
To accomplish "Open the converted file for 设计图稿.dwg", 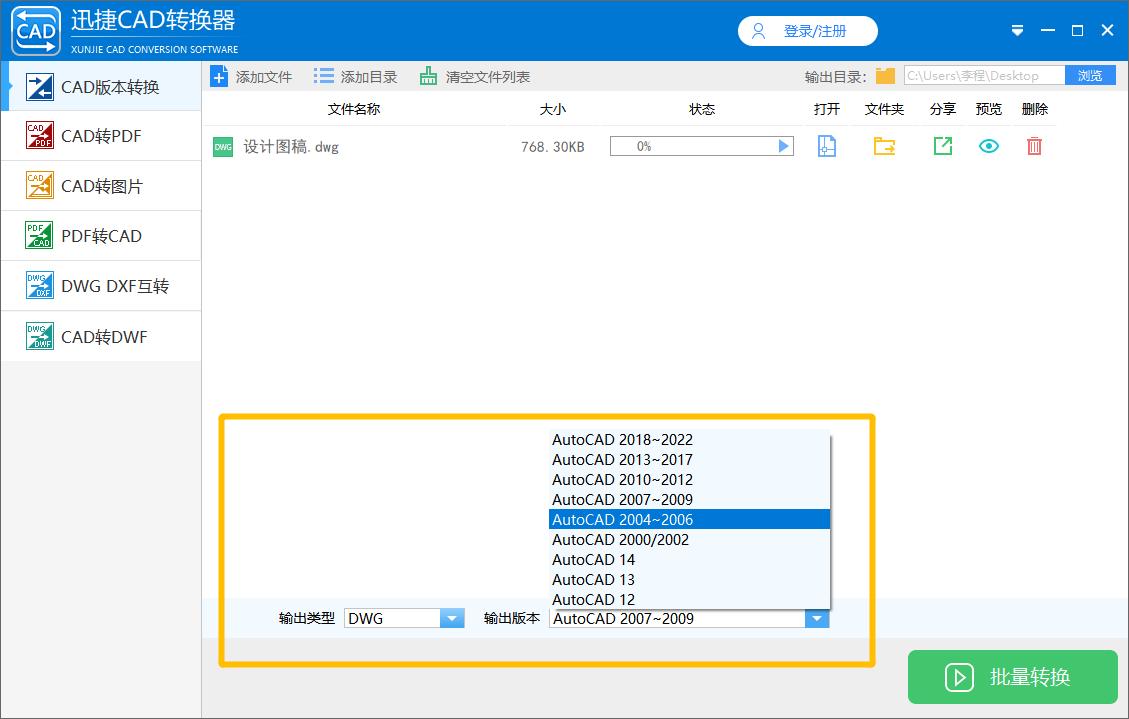I will click(826, 146).
